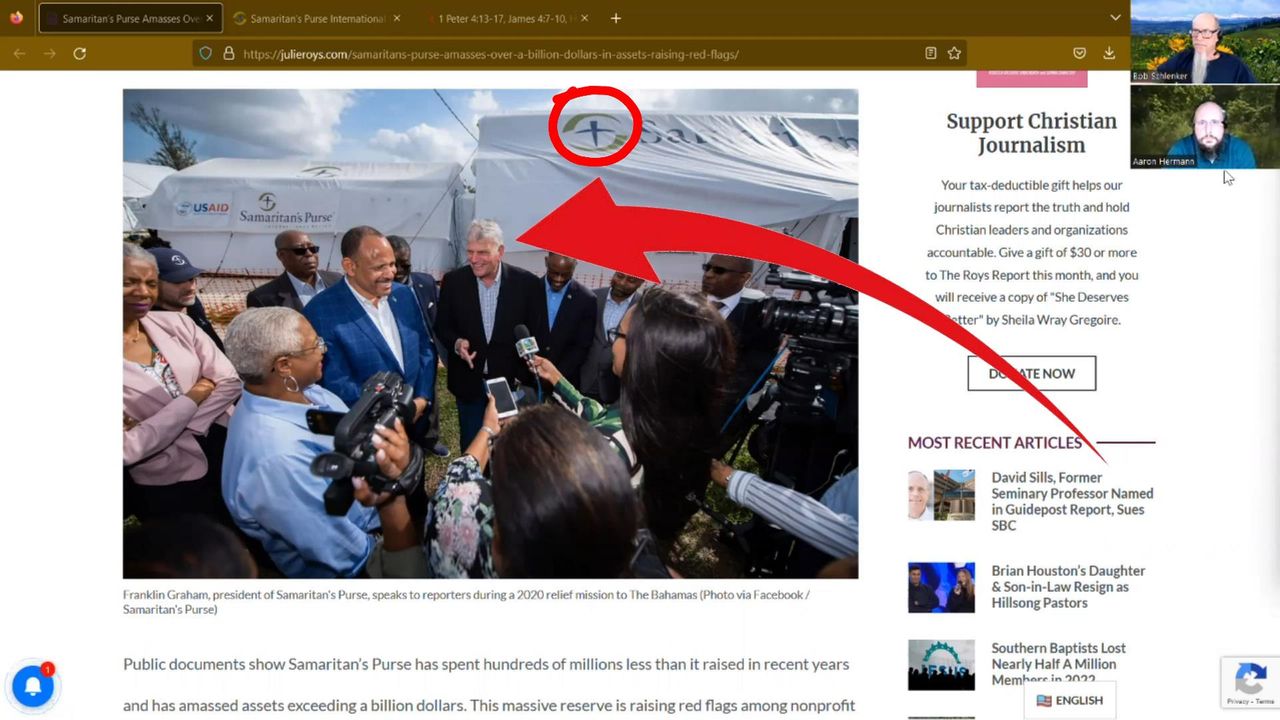Click the site security padlock icon
This screenshot has width=1280, height=720.
tap(228, 54)
